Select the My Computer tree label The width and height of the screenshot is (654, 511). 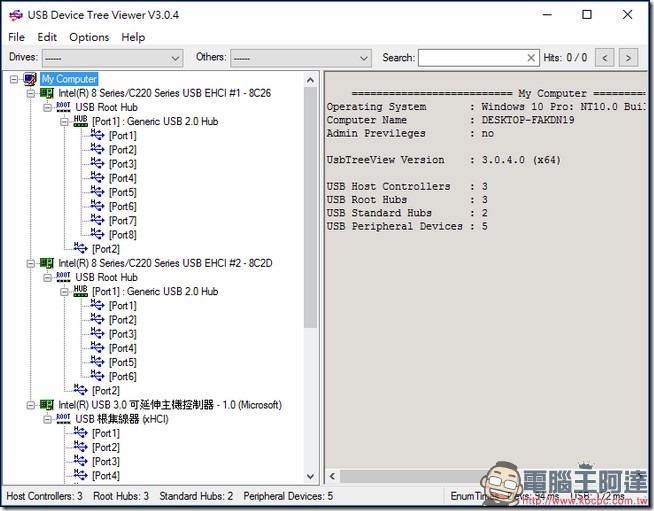[x=69, y=79]
